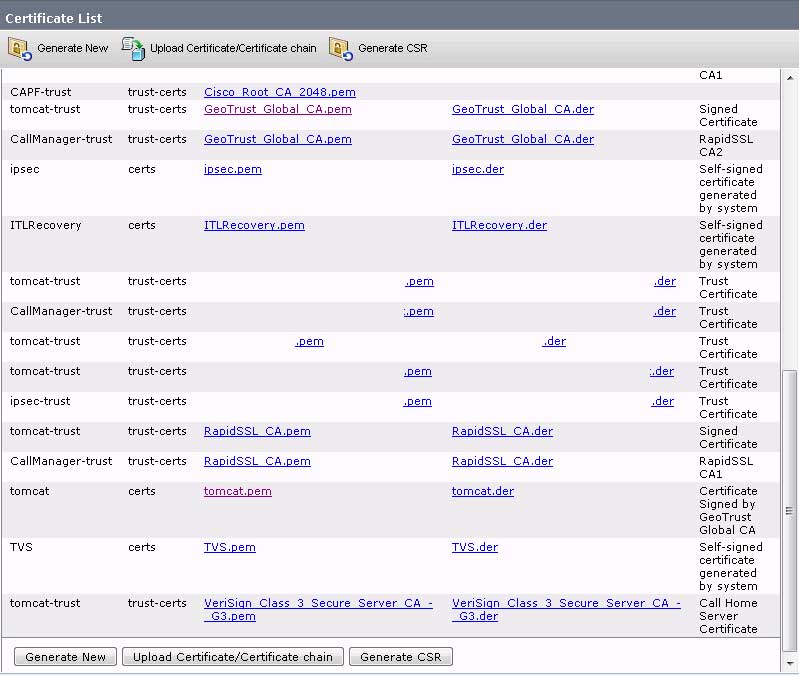The image size is (799, 675).
Task: Open the .pem link in ipsec-trust row
Action: (417, 401)
